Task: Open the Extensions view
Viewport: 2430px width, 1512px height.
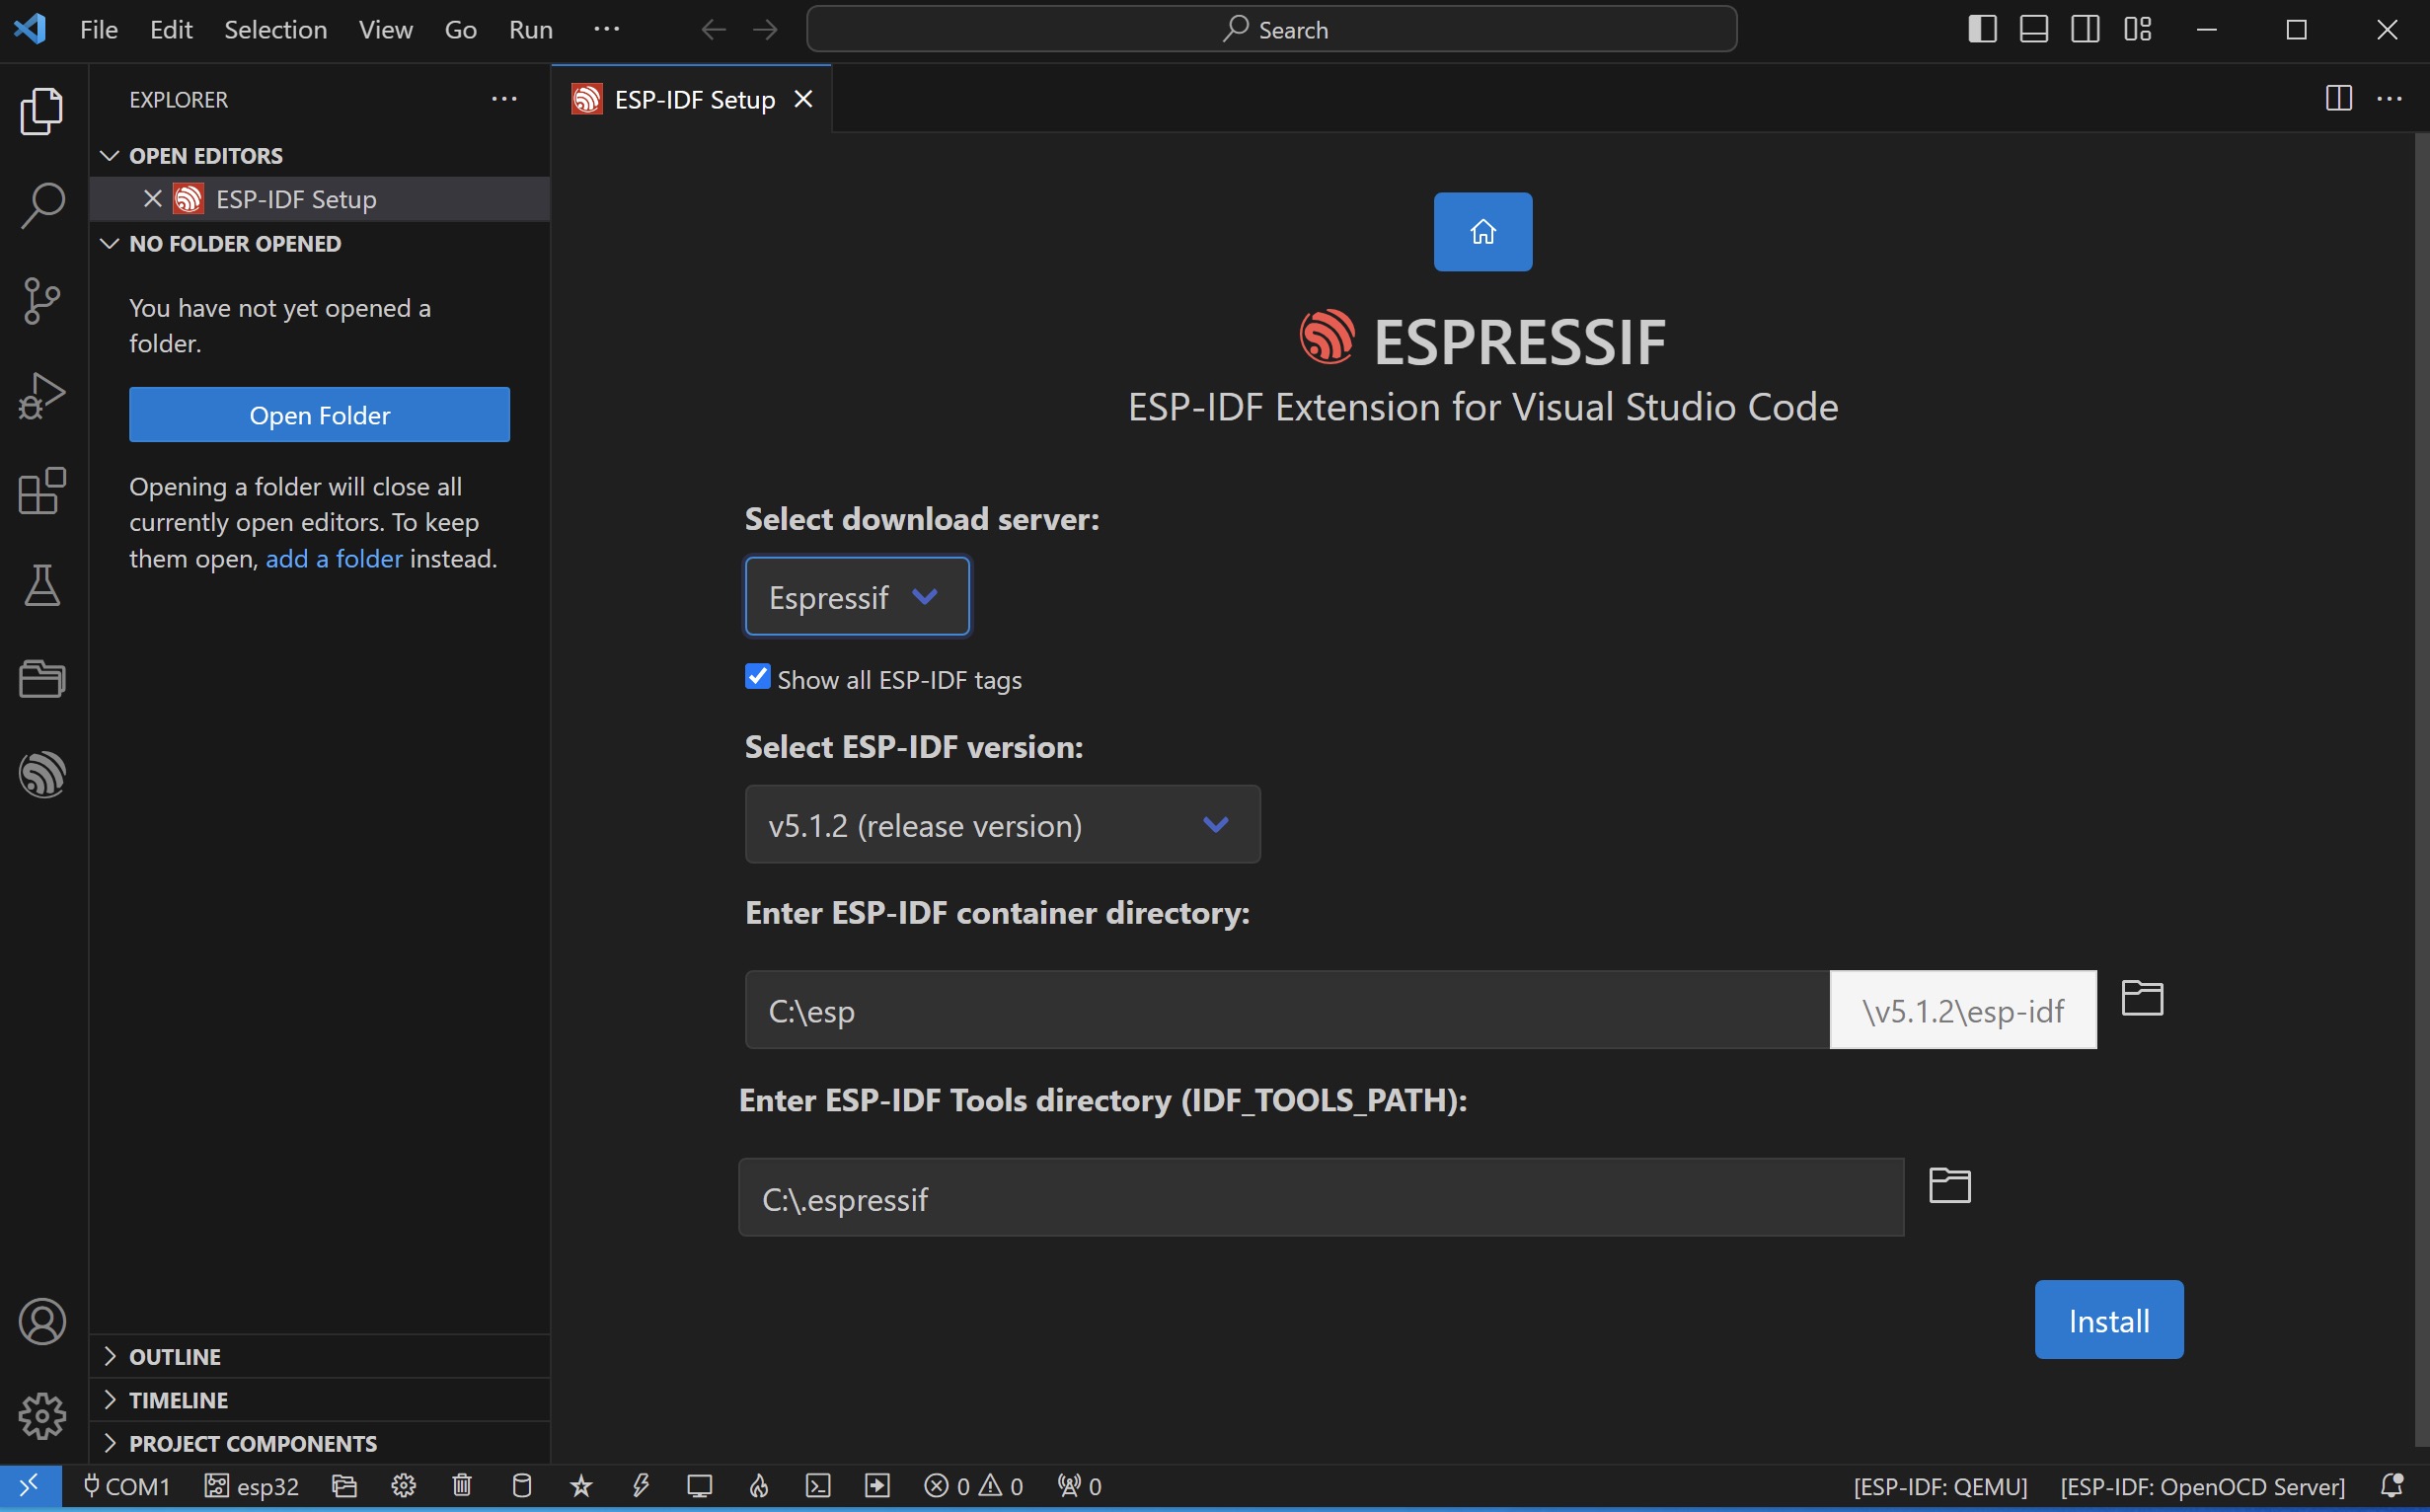Action: [42, 491]
